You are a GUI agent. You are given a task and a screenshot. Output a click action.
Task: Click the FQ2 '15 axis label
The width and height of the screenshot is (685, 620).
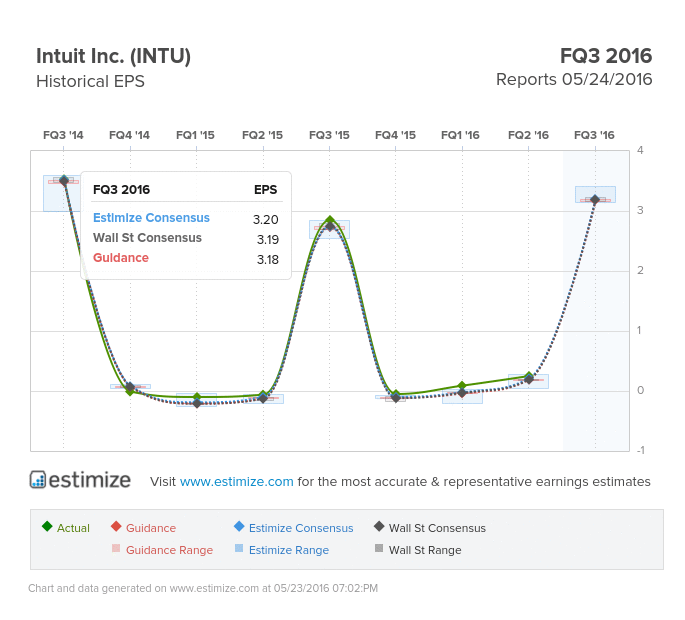(x=263, y=135)
